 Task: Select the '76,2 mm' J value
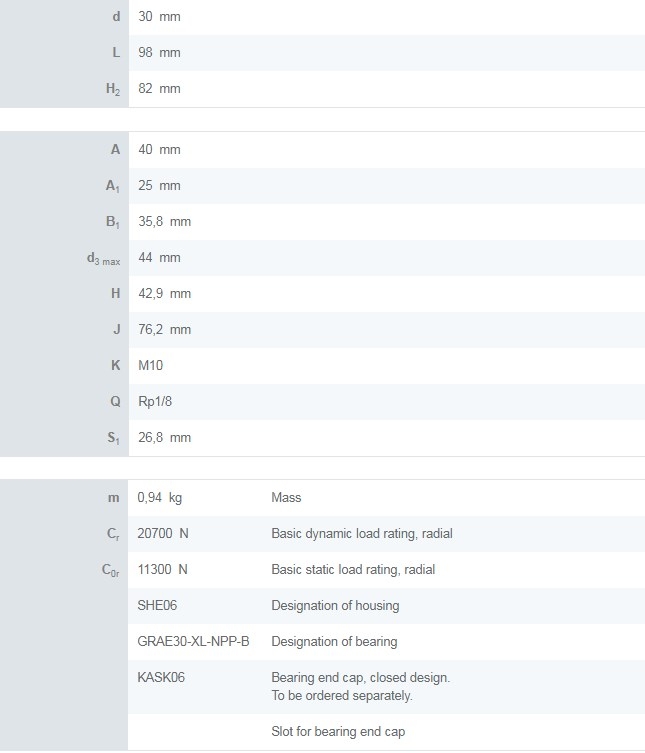(165, 330)
